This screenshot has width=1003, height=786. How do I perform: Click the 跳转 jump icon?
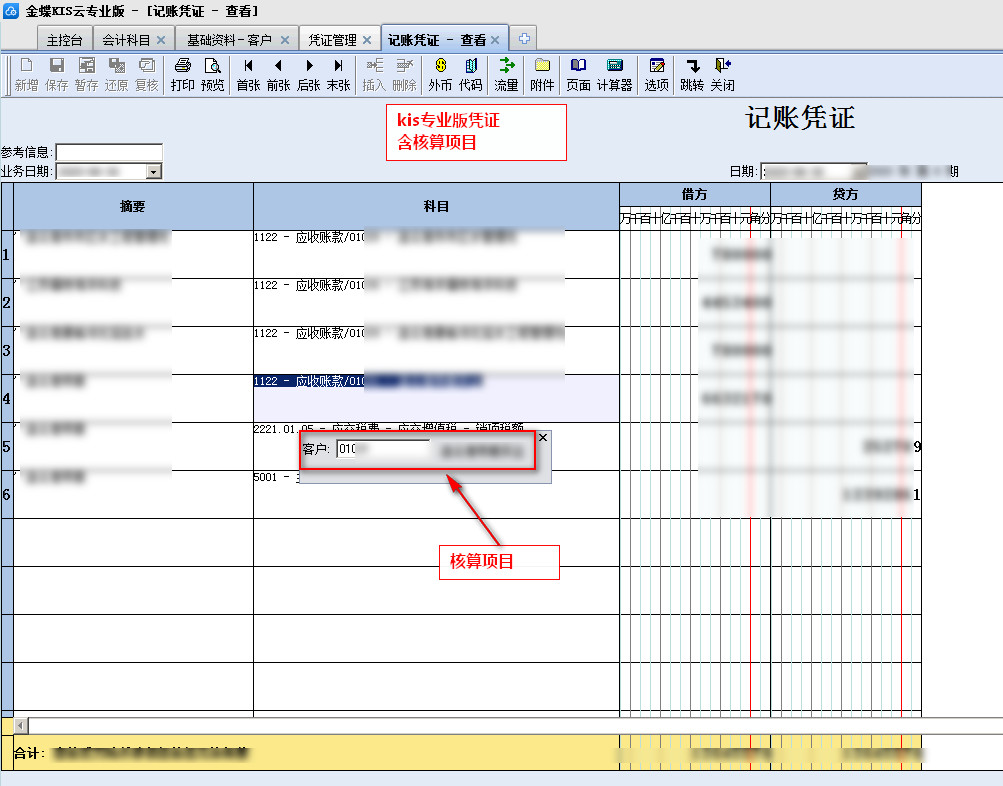[692, 74]
